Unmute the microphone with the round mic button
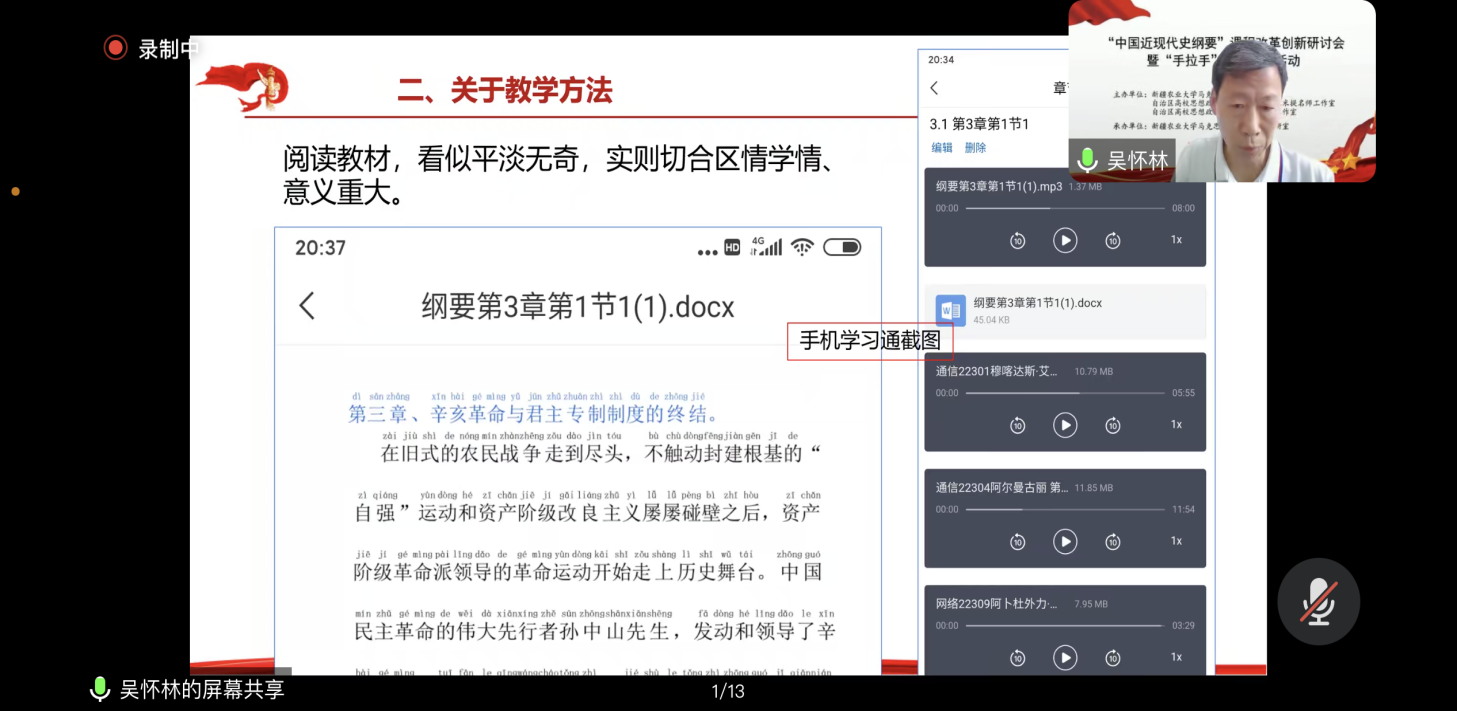The width and height of the screenshot is (1457, 711). click(x=1318, y=601)
